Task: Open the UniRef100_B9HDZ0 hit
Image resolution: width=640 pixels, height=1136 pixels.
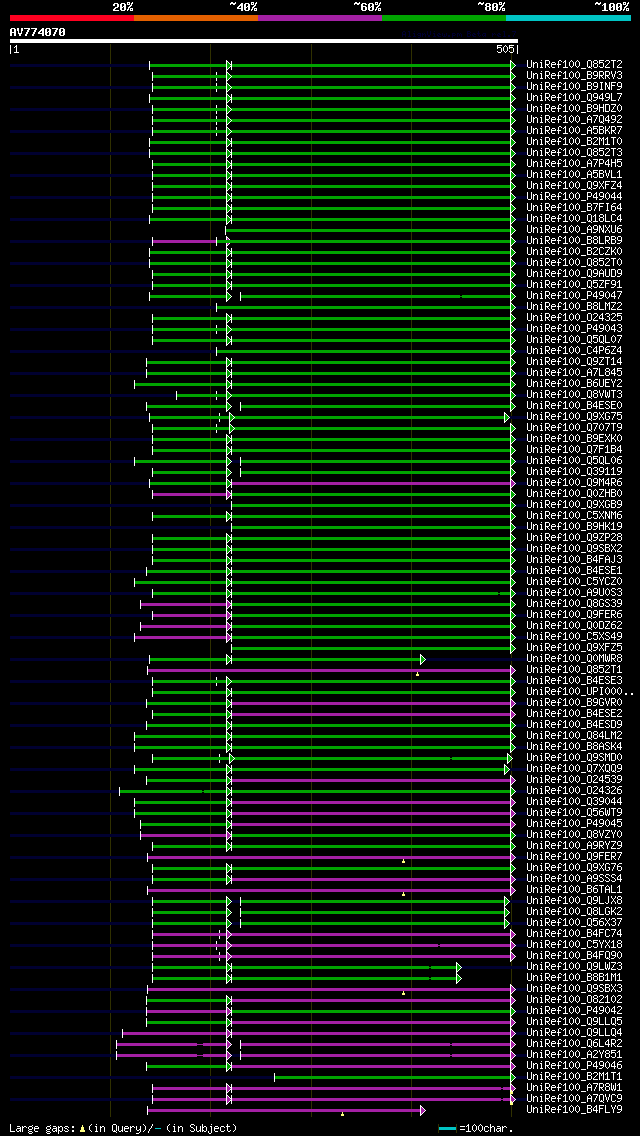Action: click(x=574, y=108)
